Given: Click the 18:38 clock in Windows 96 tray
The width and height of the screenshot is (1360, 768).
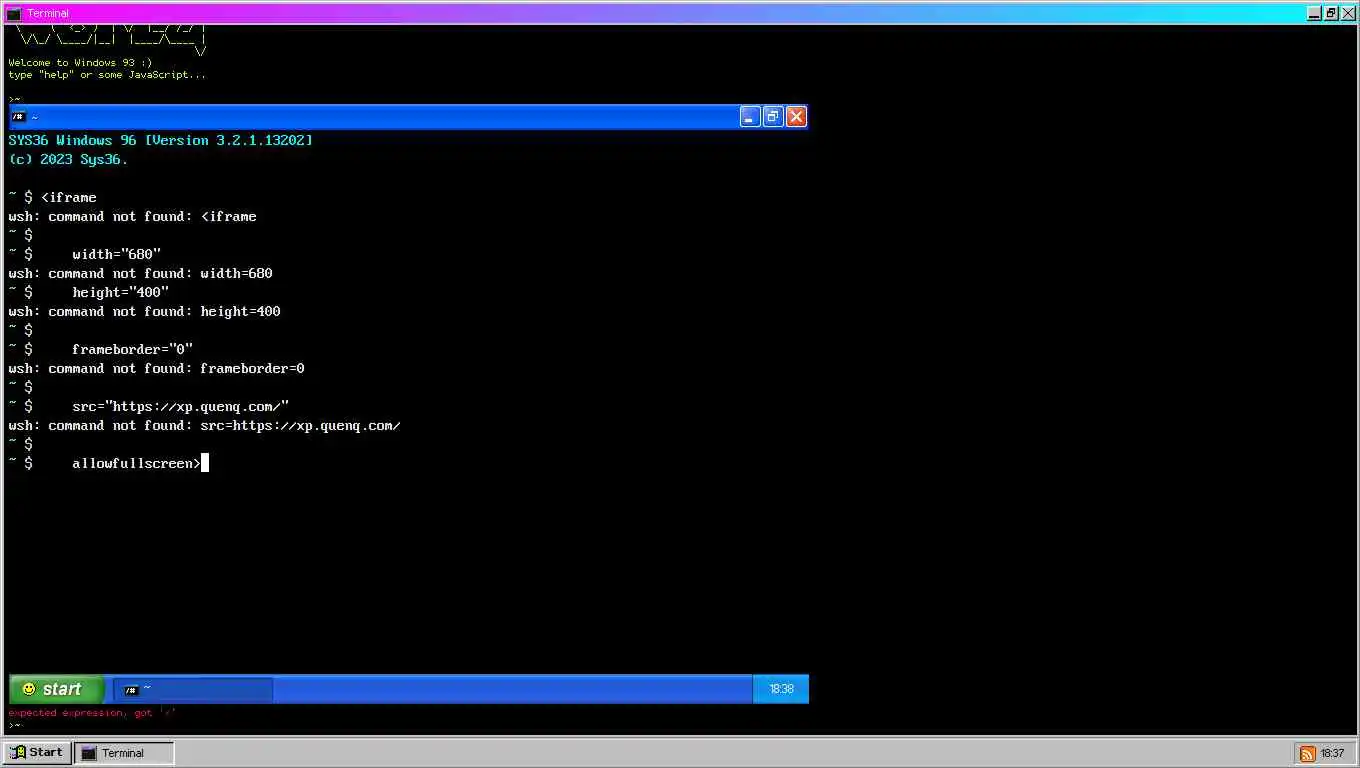Looking at the screenshot, I should tap(781, 689).
